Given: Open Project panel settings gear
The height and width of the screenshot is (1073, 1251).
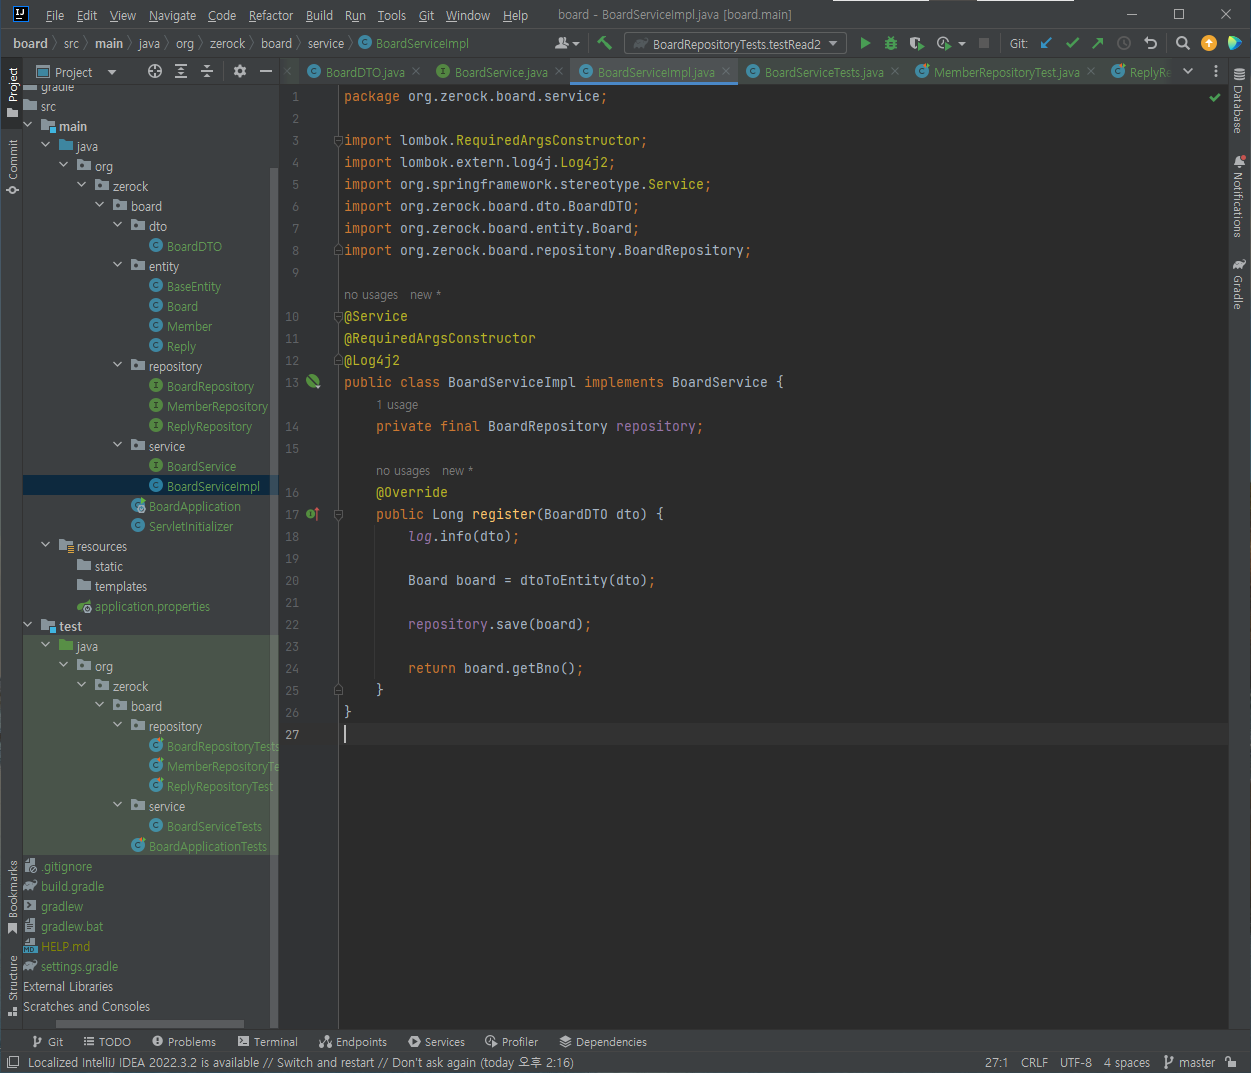Looking at the screenshot, I should point(240,71).
